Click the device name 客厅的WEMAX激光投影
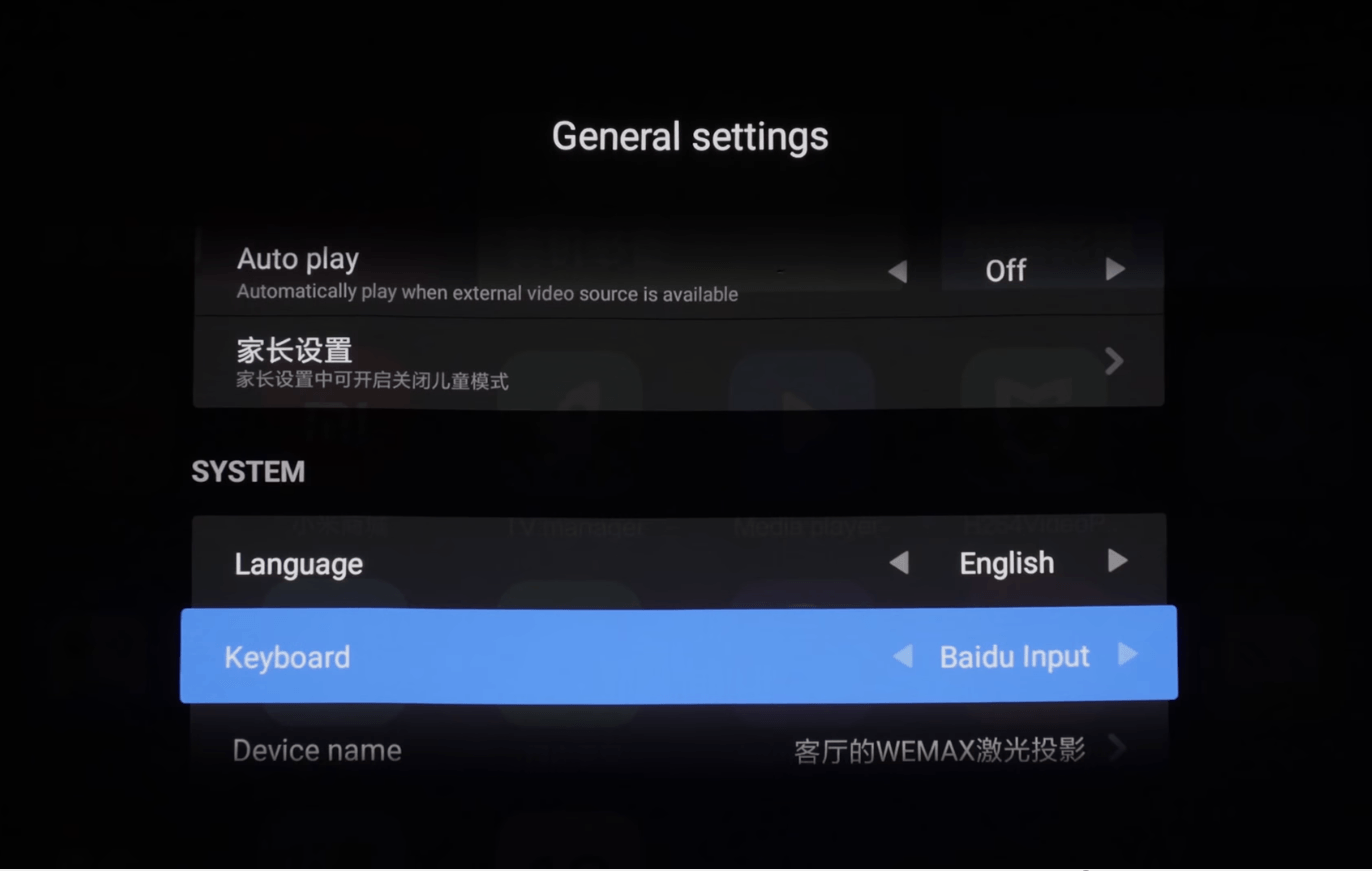Screen dimensions: 1372x871 (939, 750)
